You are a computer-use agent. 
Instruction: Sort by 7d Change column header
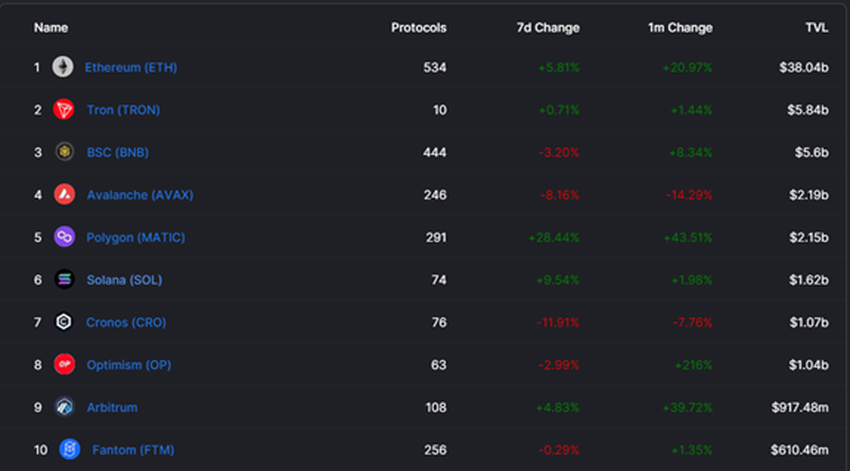[547, 28]
